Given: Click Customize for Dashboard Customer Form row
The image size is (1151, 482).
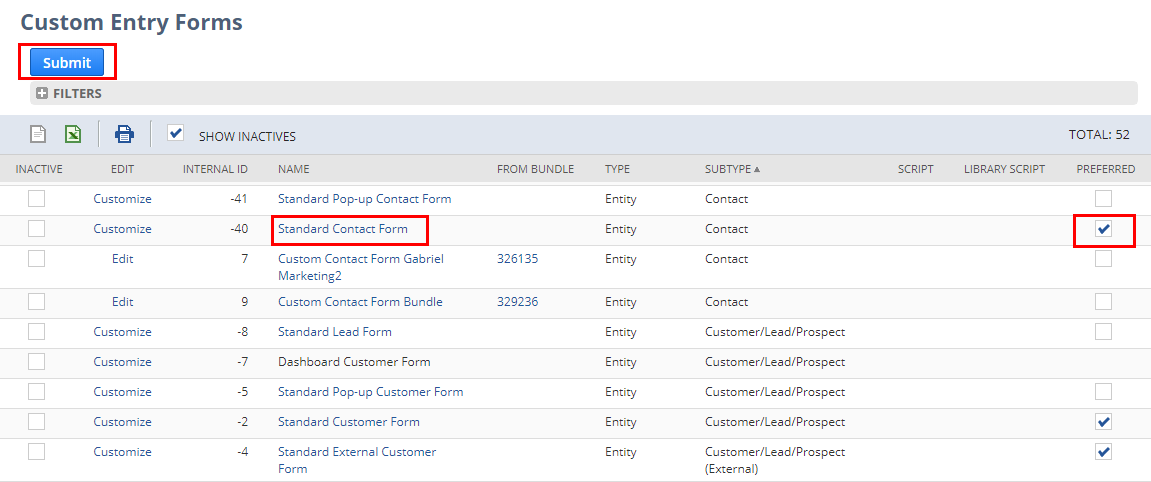Looking at the screenshot, I should tap(122, 362).
